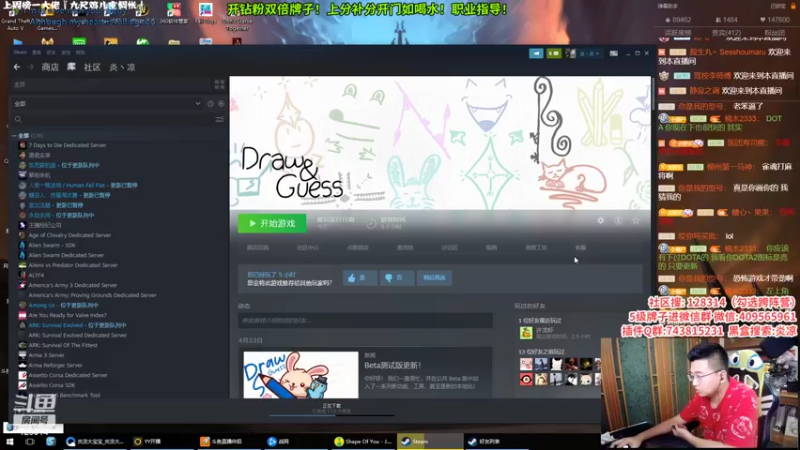This screenshot has width=800, height=450.
Task: Click thumbs-down 否 button
Action: point(396,278)
